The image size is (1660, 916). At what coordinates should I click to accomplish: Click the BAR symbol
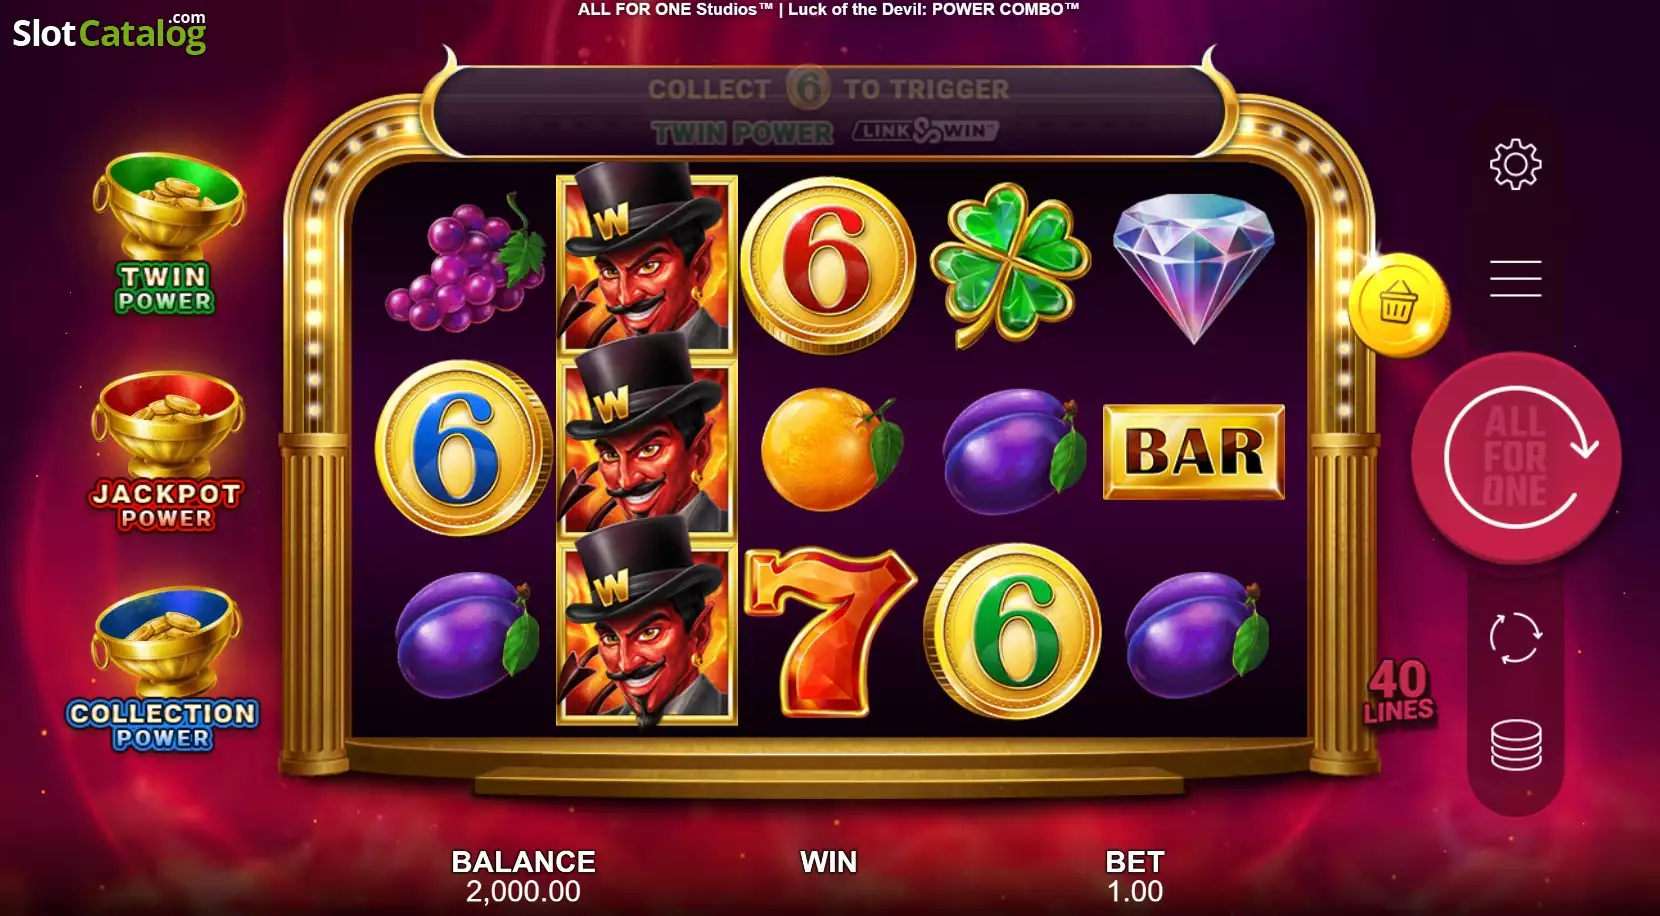coord(1194,452)
